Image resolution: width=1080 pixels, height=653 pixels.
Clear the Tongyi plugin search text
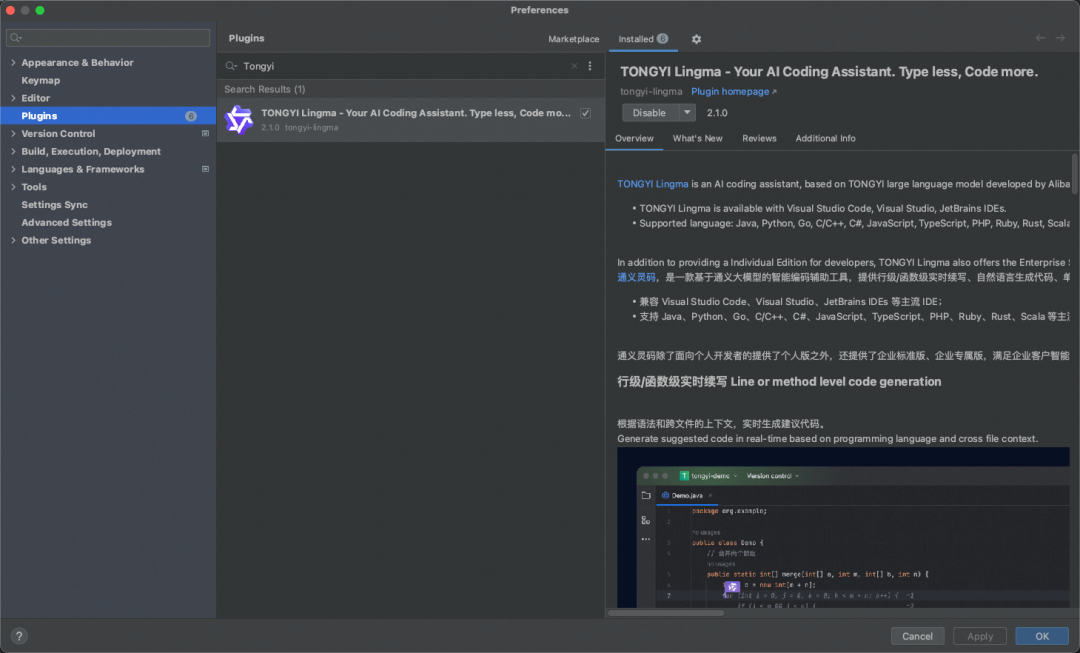pyautogui.click(x=574, y=66)
